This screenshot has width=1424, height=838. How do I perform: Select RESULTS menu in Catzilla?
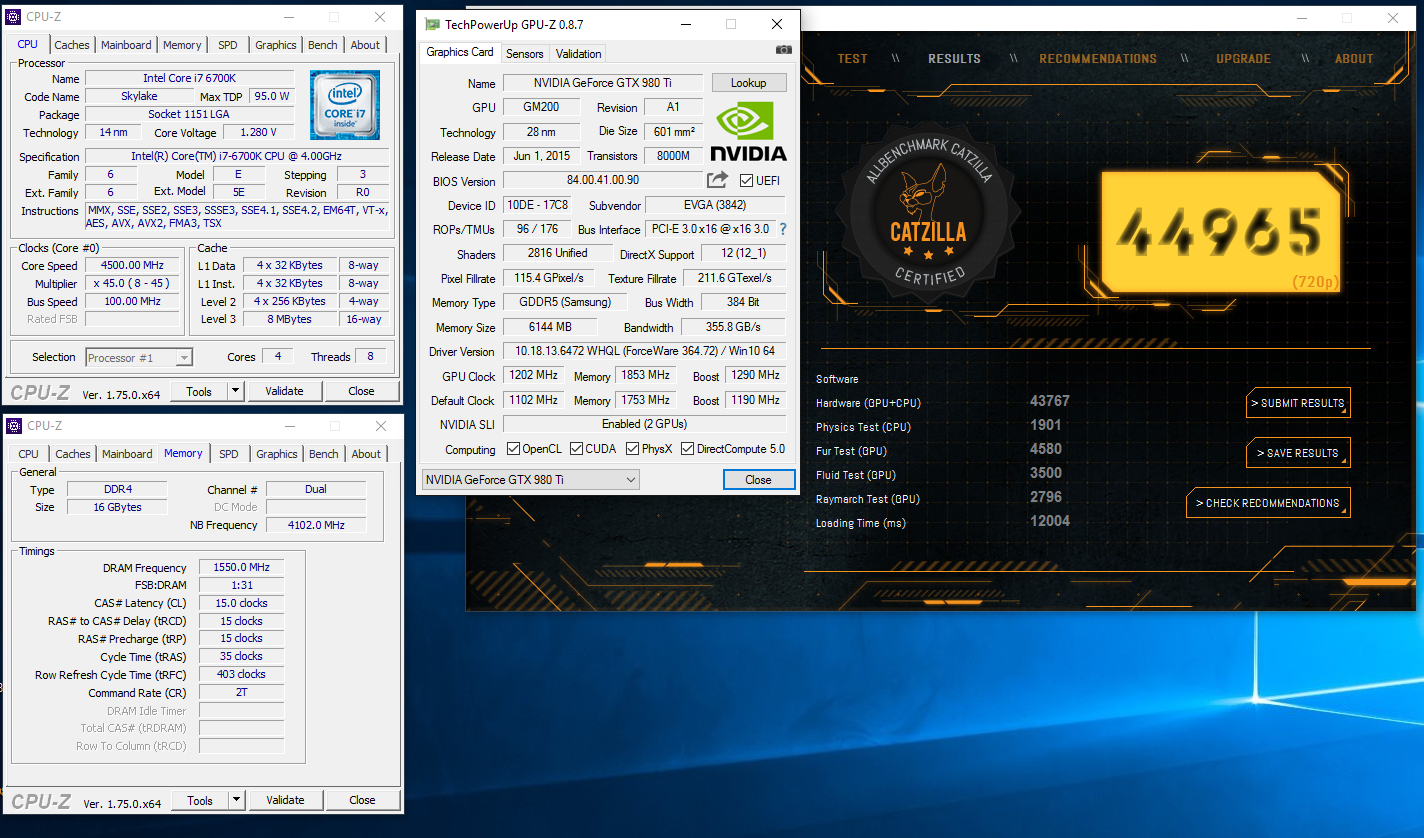pyautogui.click(x=954, y=59)
